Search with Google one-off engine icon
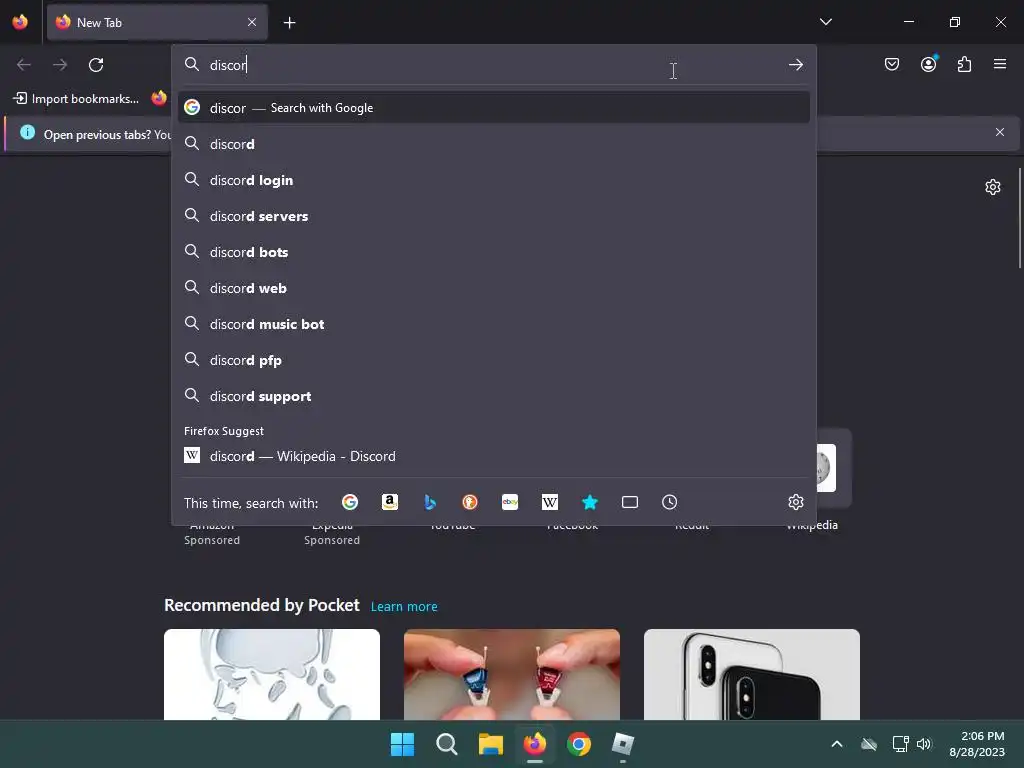Image resolution: width=1024 pixels, height=768 pixels. (350, 502)
